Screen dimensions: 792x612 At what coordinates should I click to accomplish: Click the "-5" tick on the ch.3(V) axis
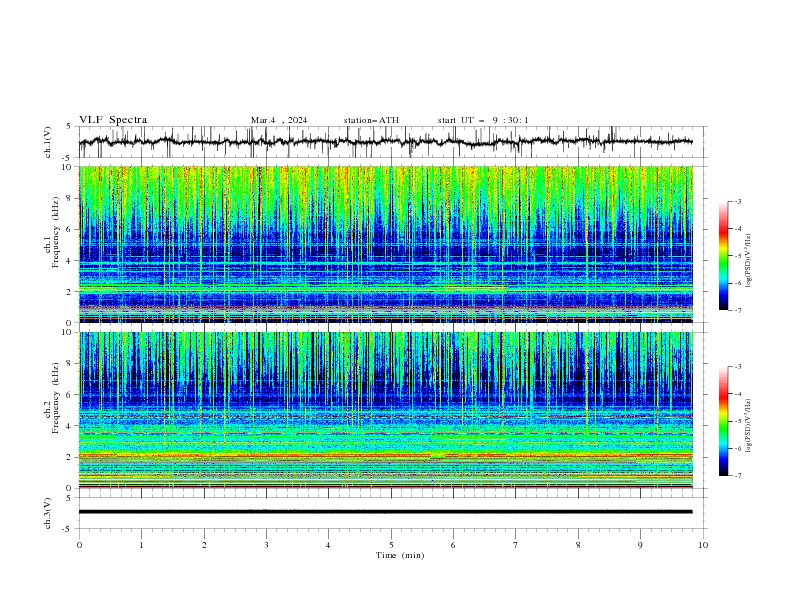pyautogui.click(x=67, y=529)
